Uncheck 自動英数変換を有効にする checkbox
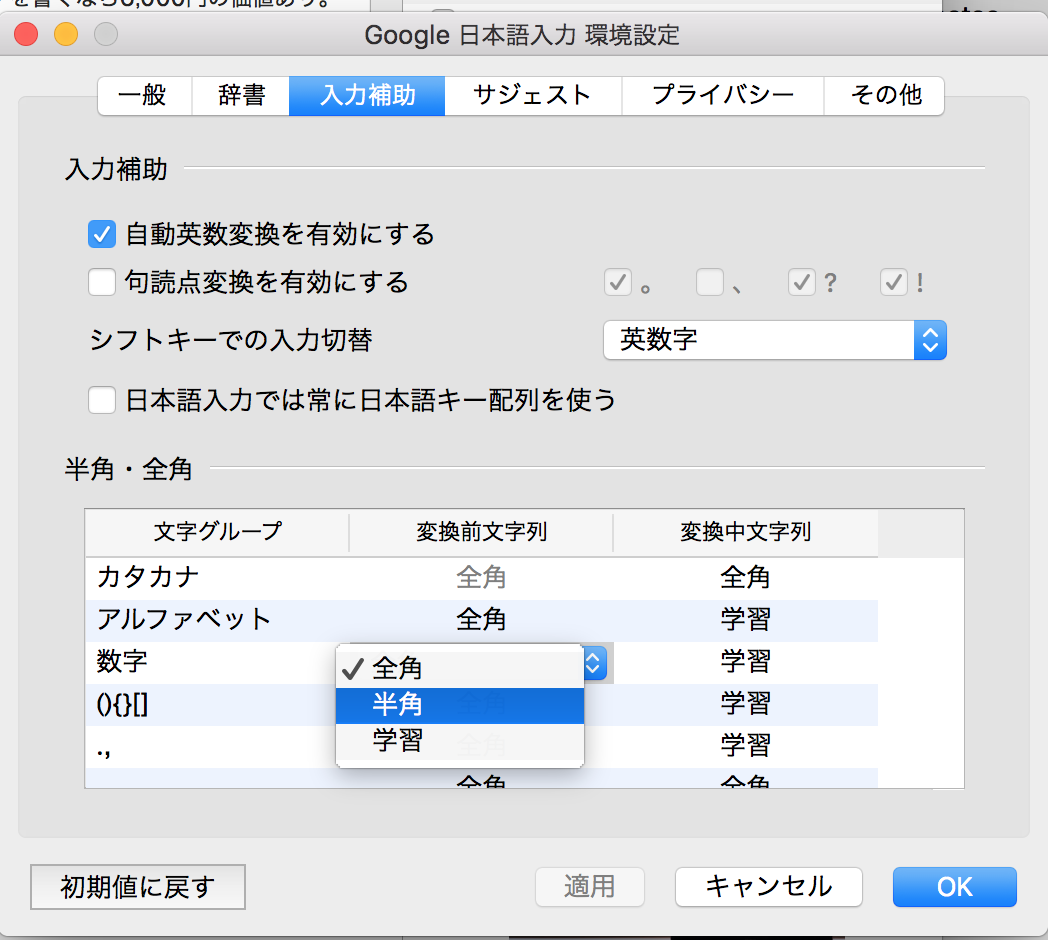 pos(102,235)
